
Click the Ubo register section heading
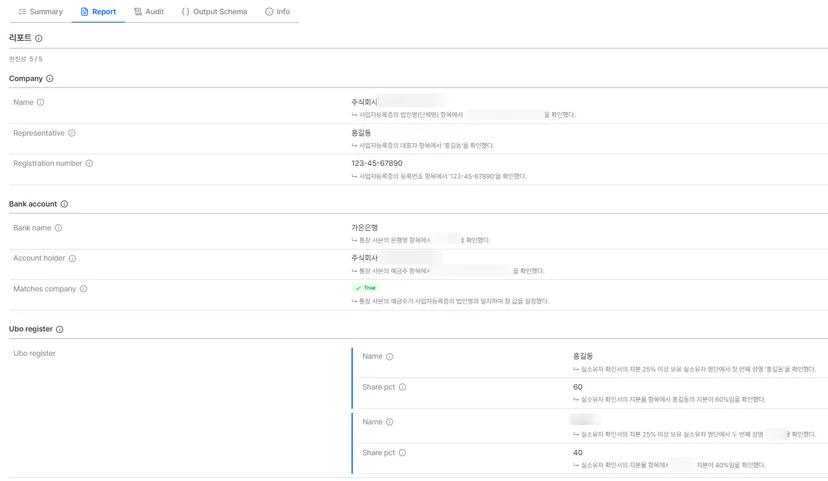point(31,329)
